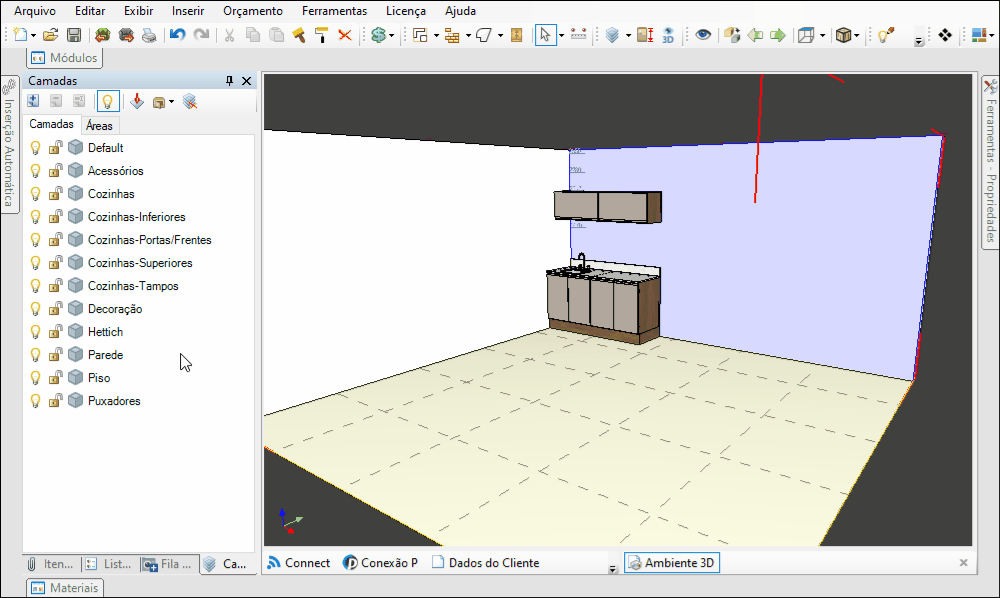Open the Ferramentas menu
Screen dimensions: 1000x598
pyautogui.click(x=334, y=11)
